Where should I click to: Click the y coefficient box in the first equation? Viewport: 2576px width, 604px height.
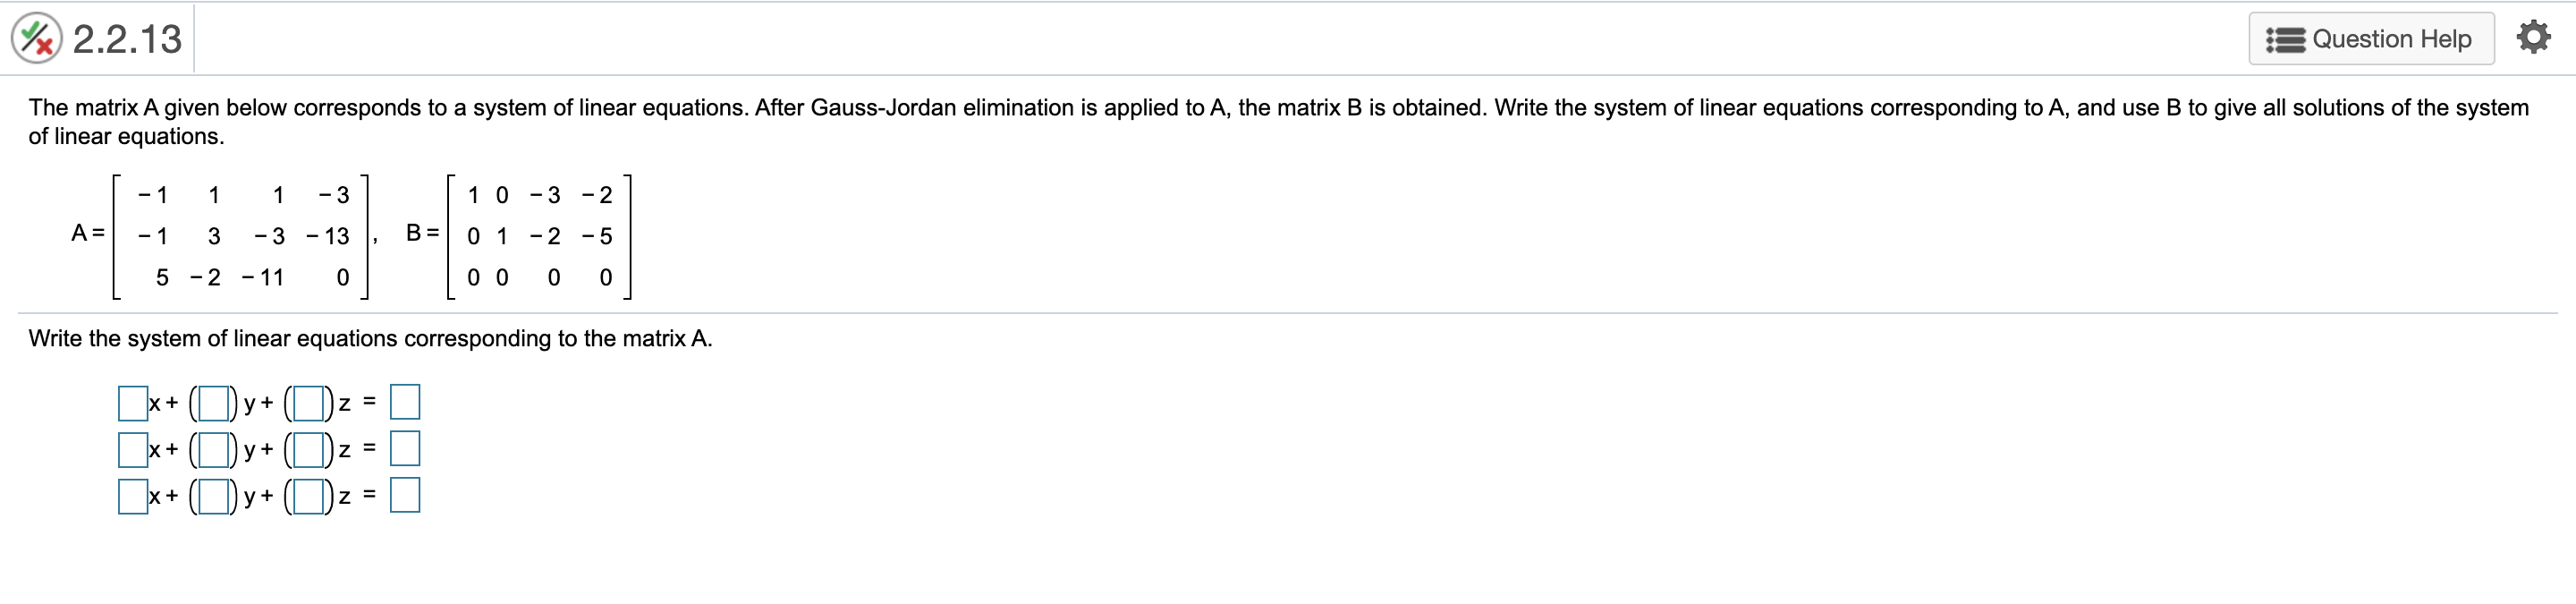pos(214,403)
